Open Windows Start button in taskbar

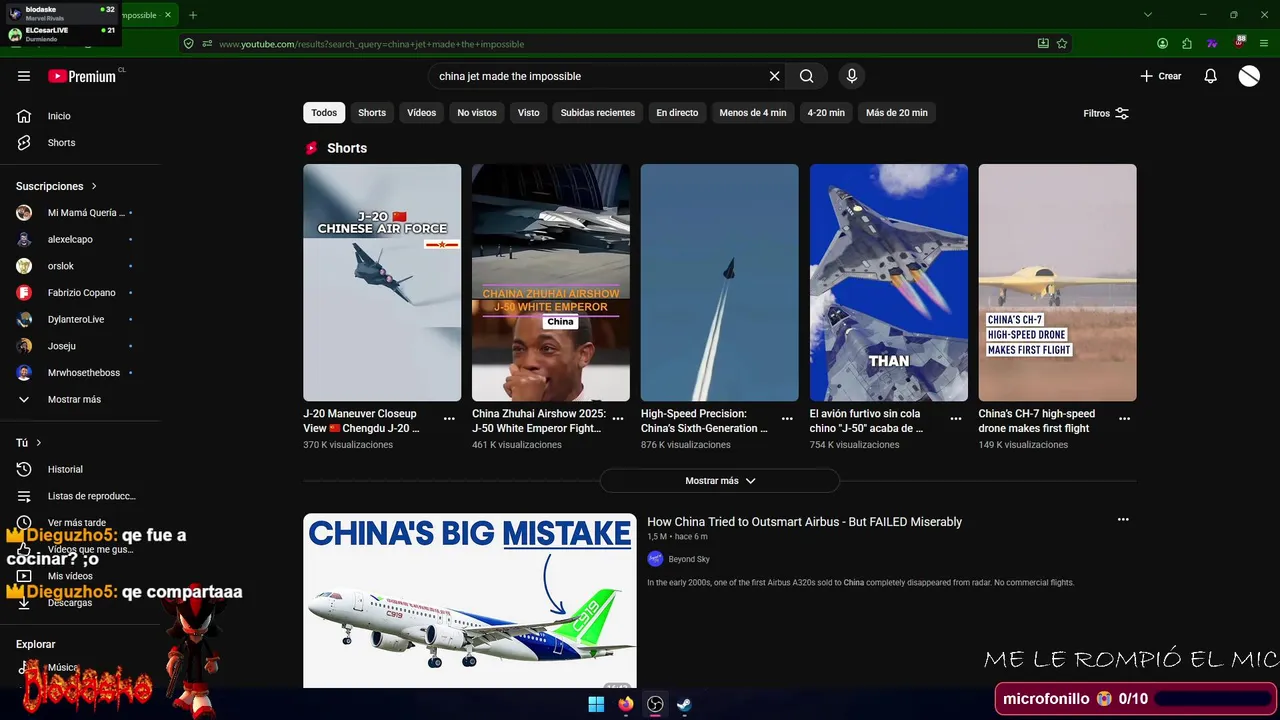[596, 704]
